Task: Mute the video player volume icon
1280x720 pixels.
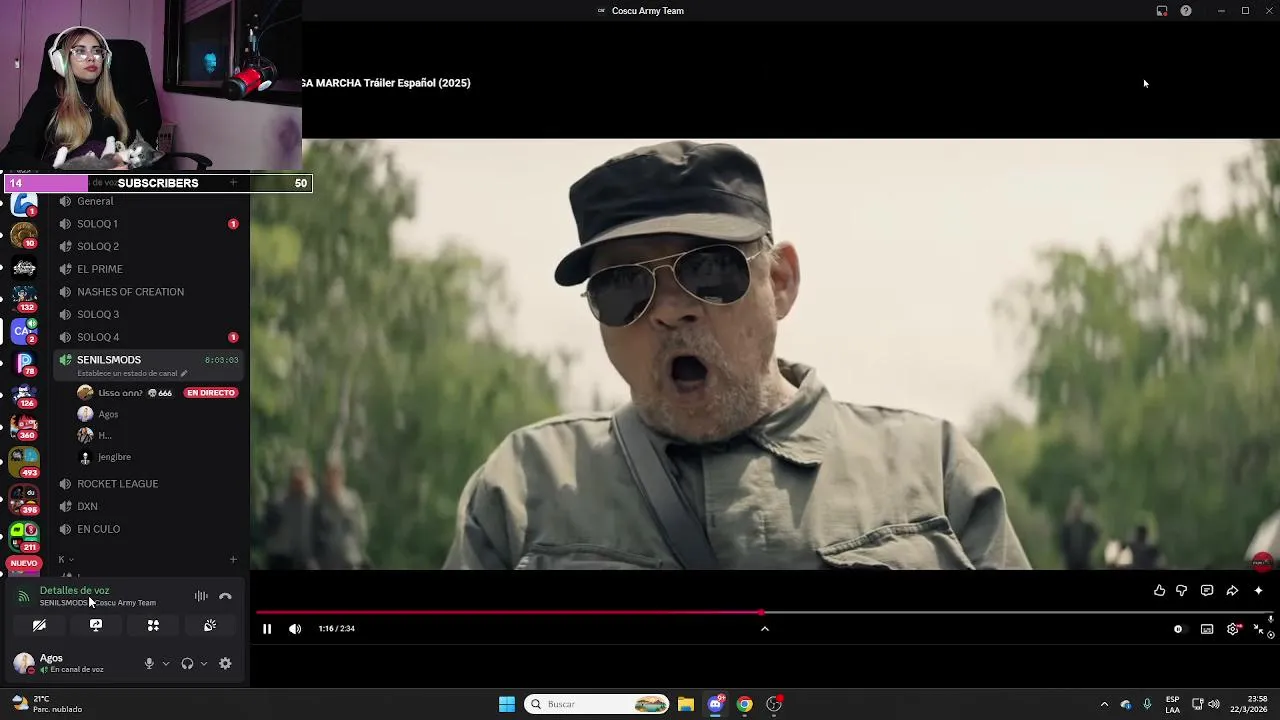Action: 295,629
